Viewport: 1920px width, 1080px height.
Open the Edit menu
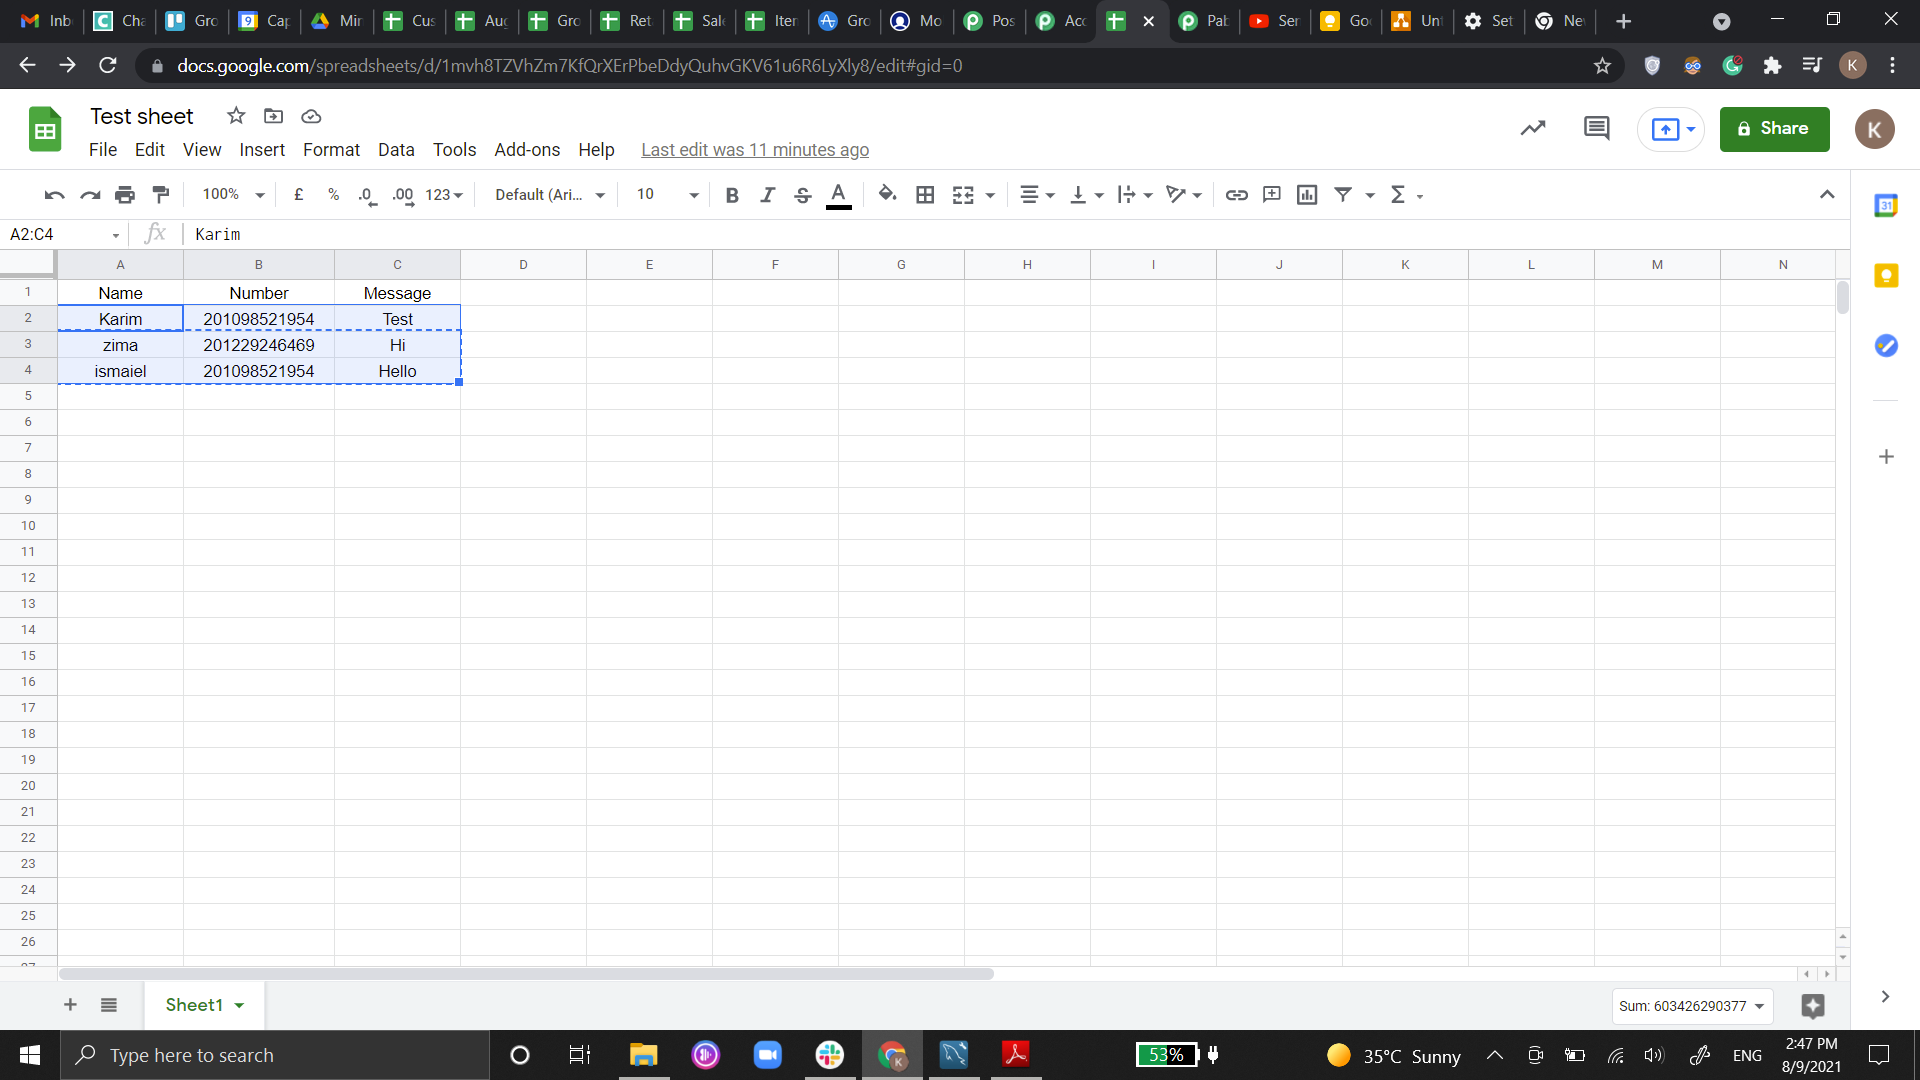(150, 150)
